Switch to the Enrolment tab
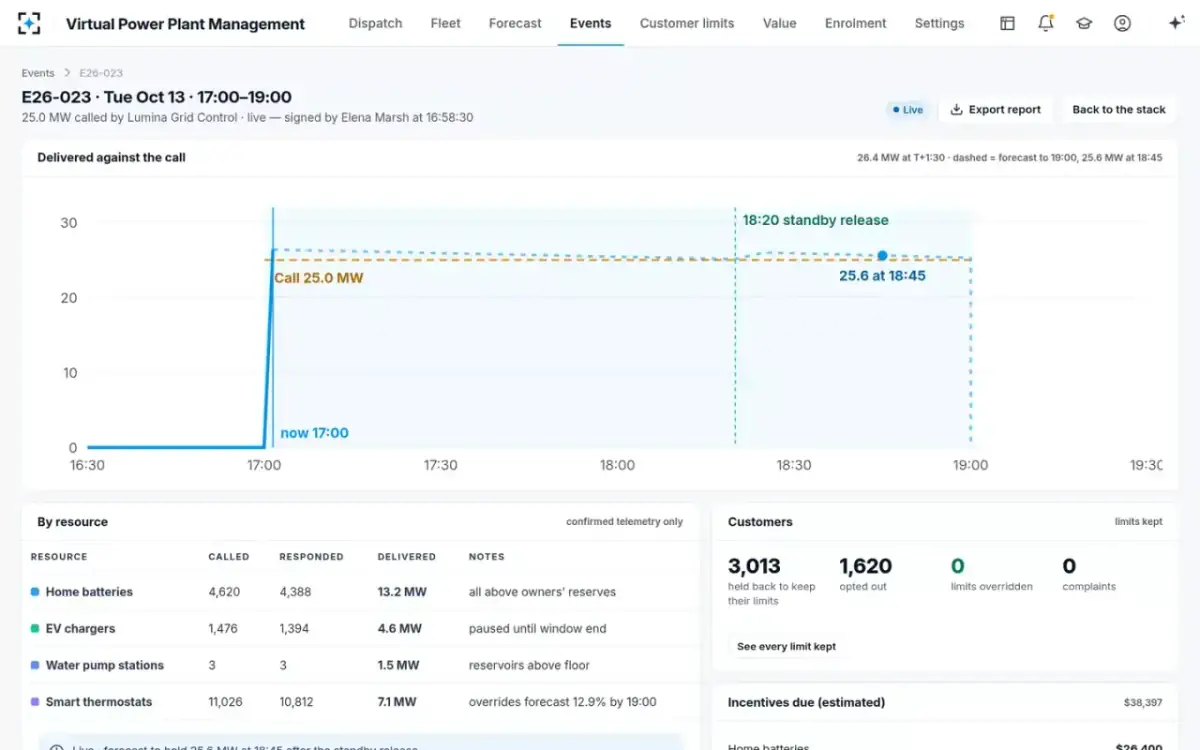1200x750 pixels. (855, 23)
